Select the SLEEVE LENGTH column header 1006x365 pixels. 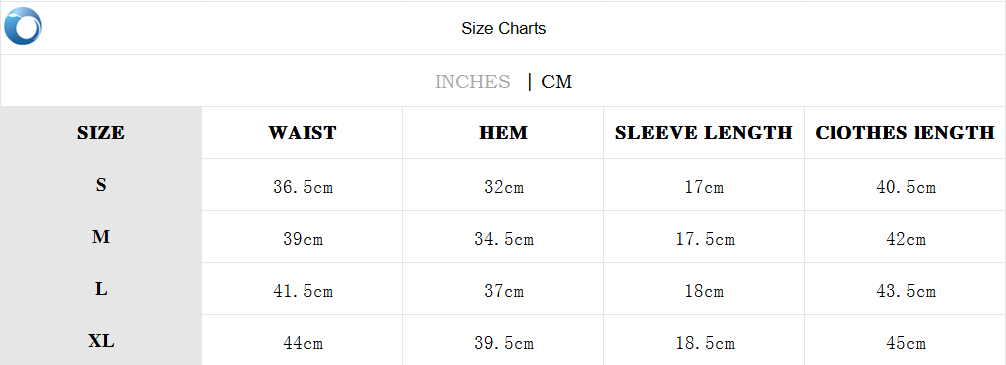pyautogui.click(x=704, y=133)
